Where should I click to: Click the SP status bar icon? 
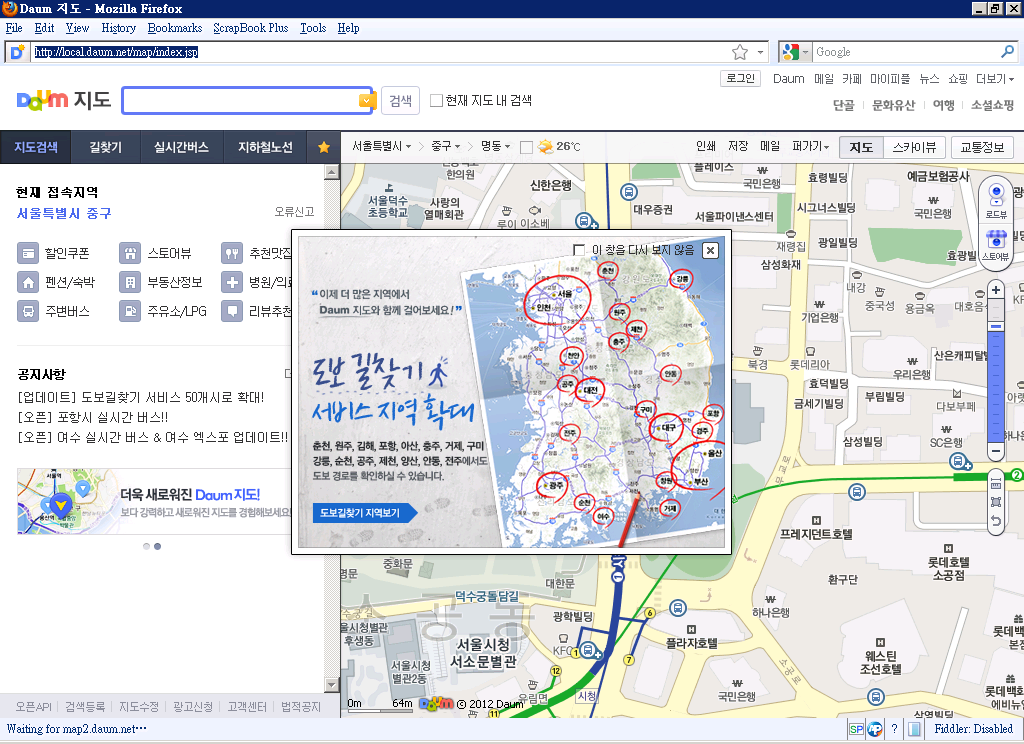856,729
